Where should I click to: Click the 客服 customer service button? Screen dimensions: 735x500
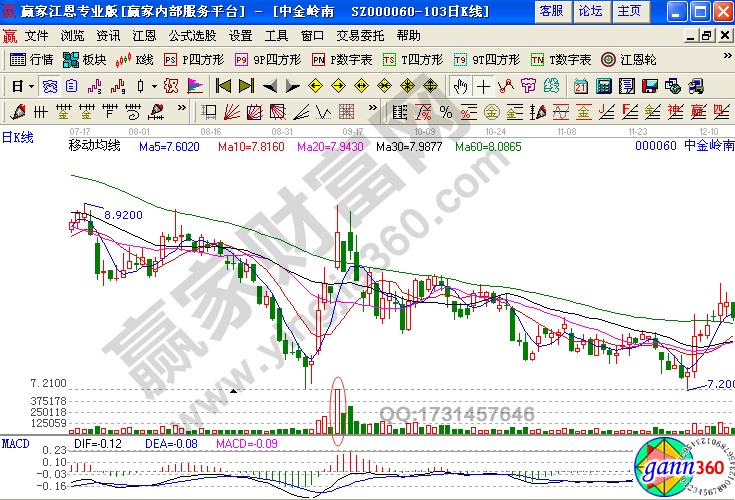click(550, 11)
